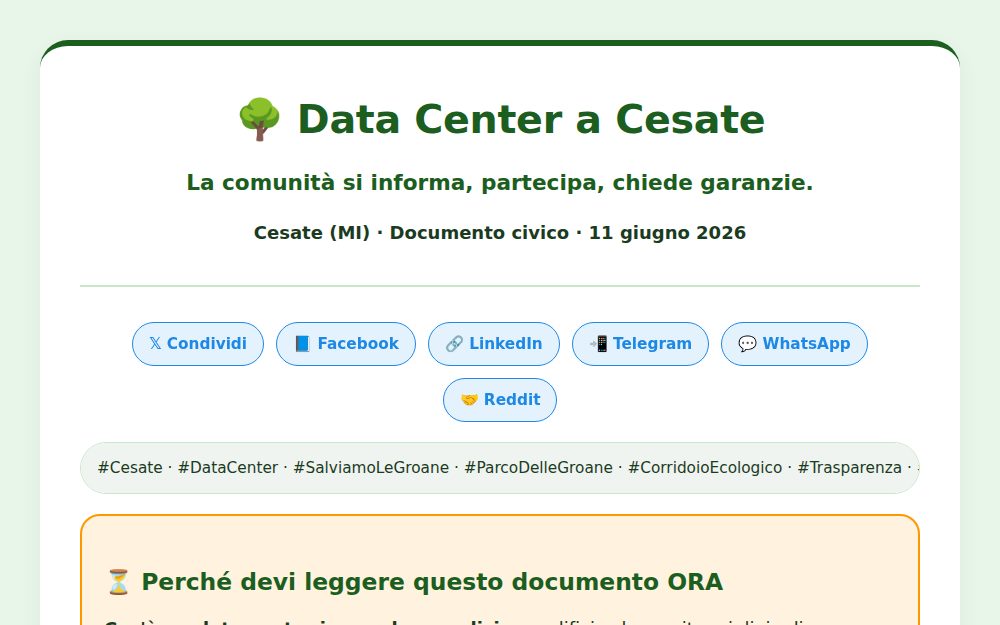Click the X Condividi share button

(198, 344)
